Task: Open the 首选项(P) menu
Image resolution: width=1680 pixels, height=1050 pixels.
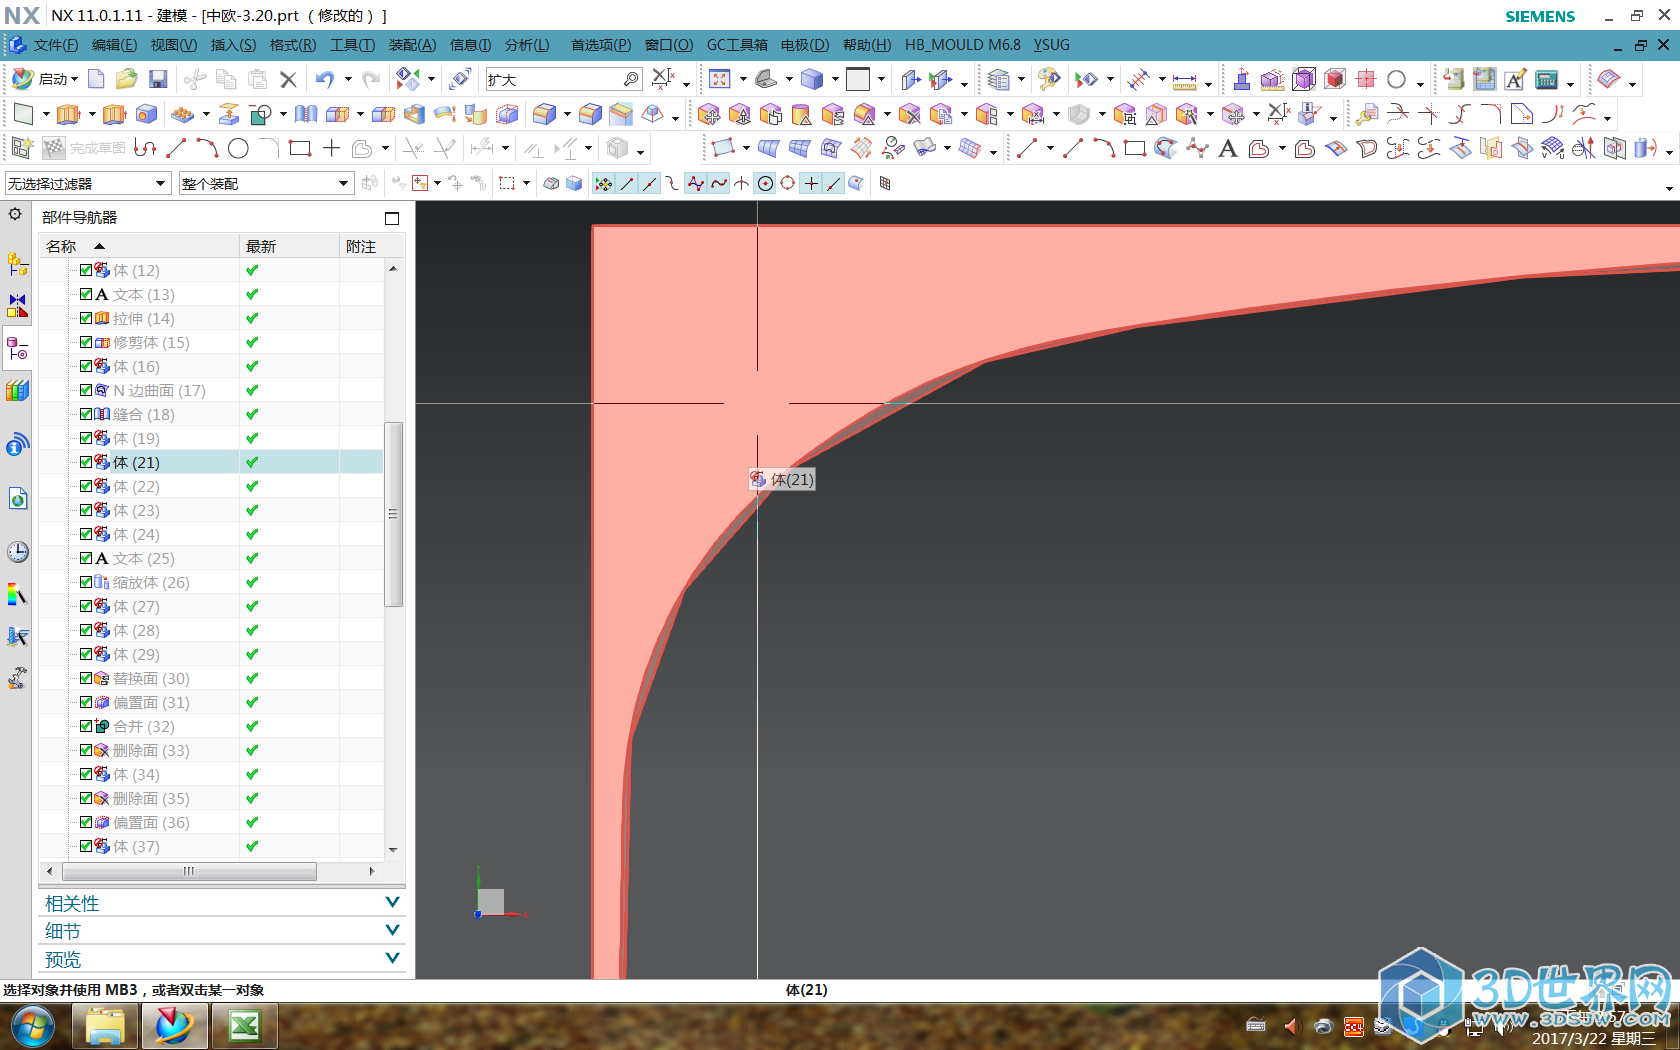Action: pos(601,45)
